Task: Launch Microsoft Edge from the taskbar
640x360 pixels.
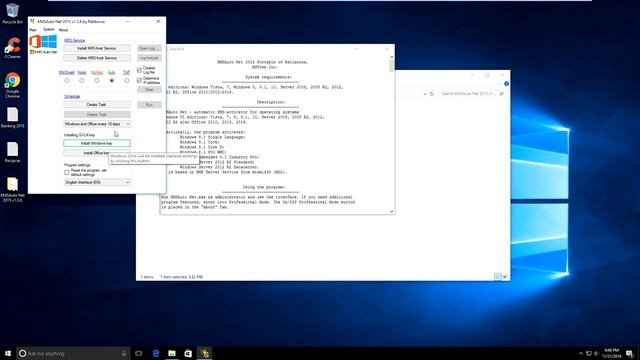Action: pos(156,353)
